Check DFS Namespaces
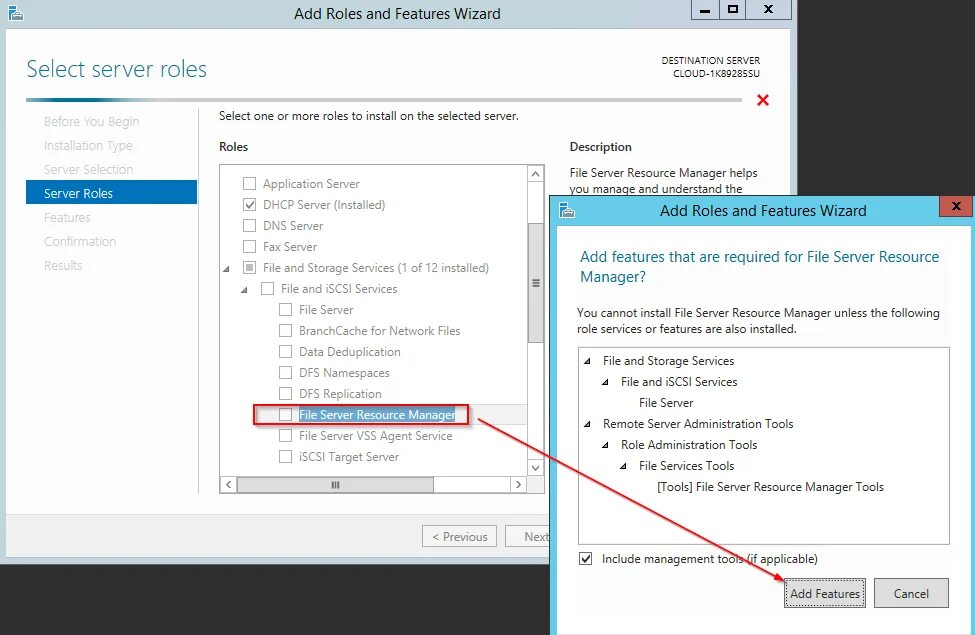This screenshot has width=975, height=635. (x=285, y=373)
